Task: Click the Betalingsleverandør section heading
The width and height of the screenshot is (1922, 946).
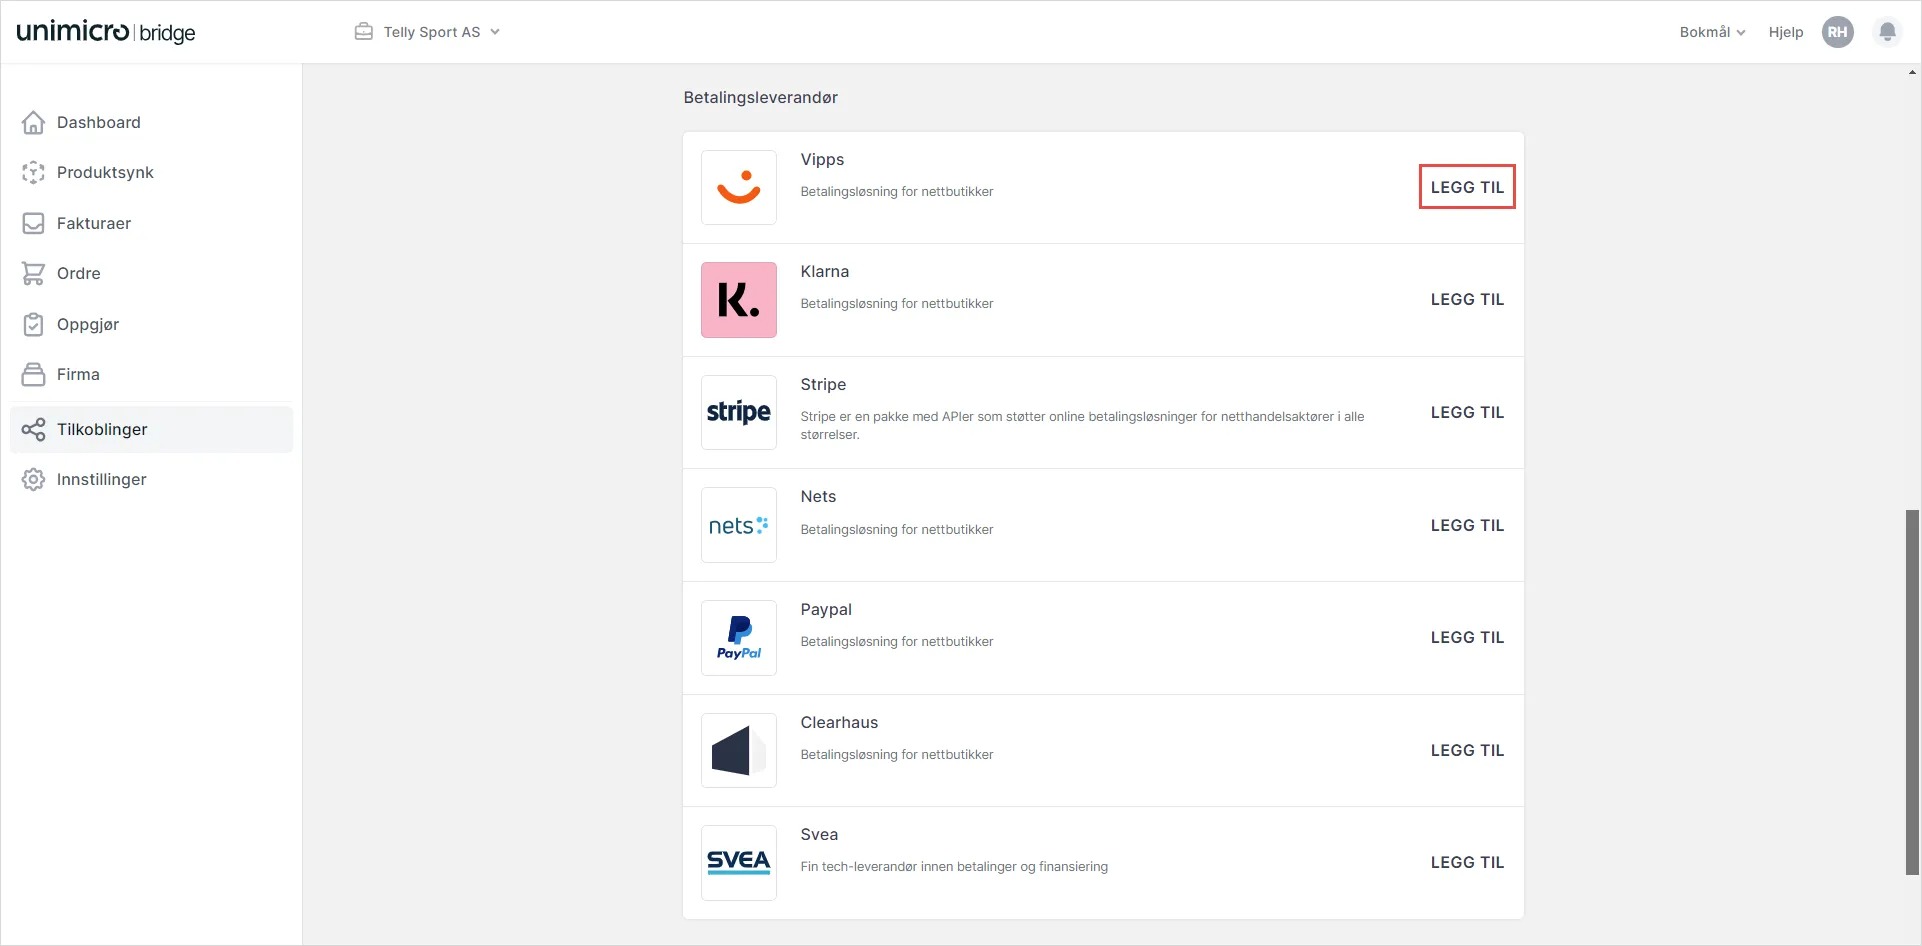Action: 760,98
